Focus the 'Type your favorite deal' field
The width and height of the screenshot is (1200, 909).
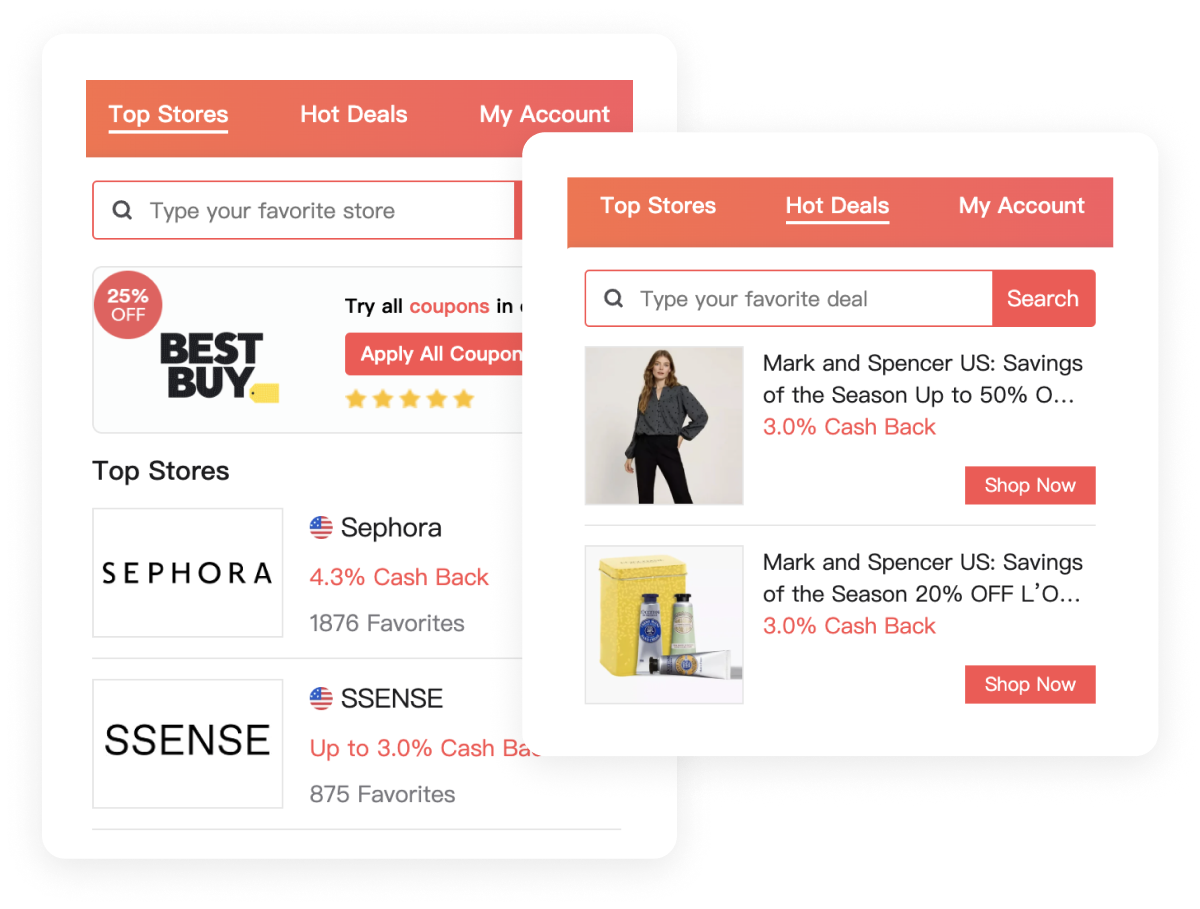pos(789,298)
